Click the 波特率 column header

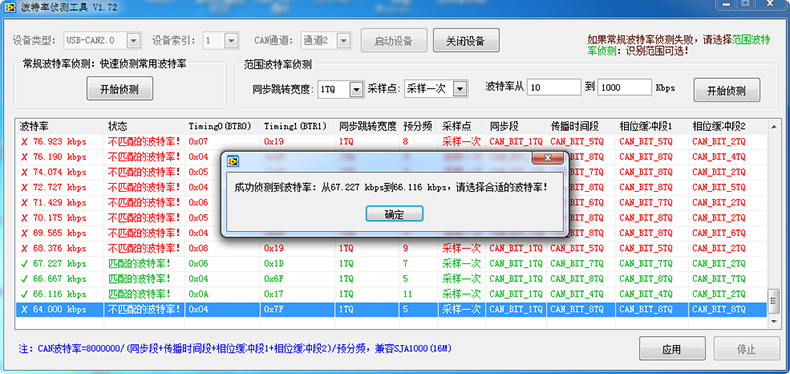60,126
